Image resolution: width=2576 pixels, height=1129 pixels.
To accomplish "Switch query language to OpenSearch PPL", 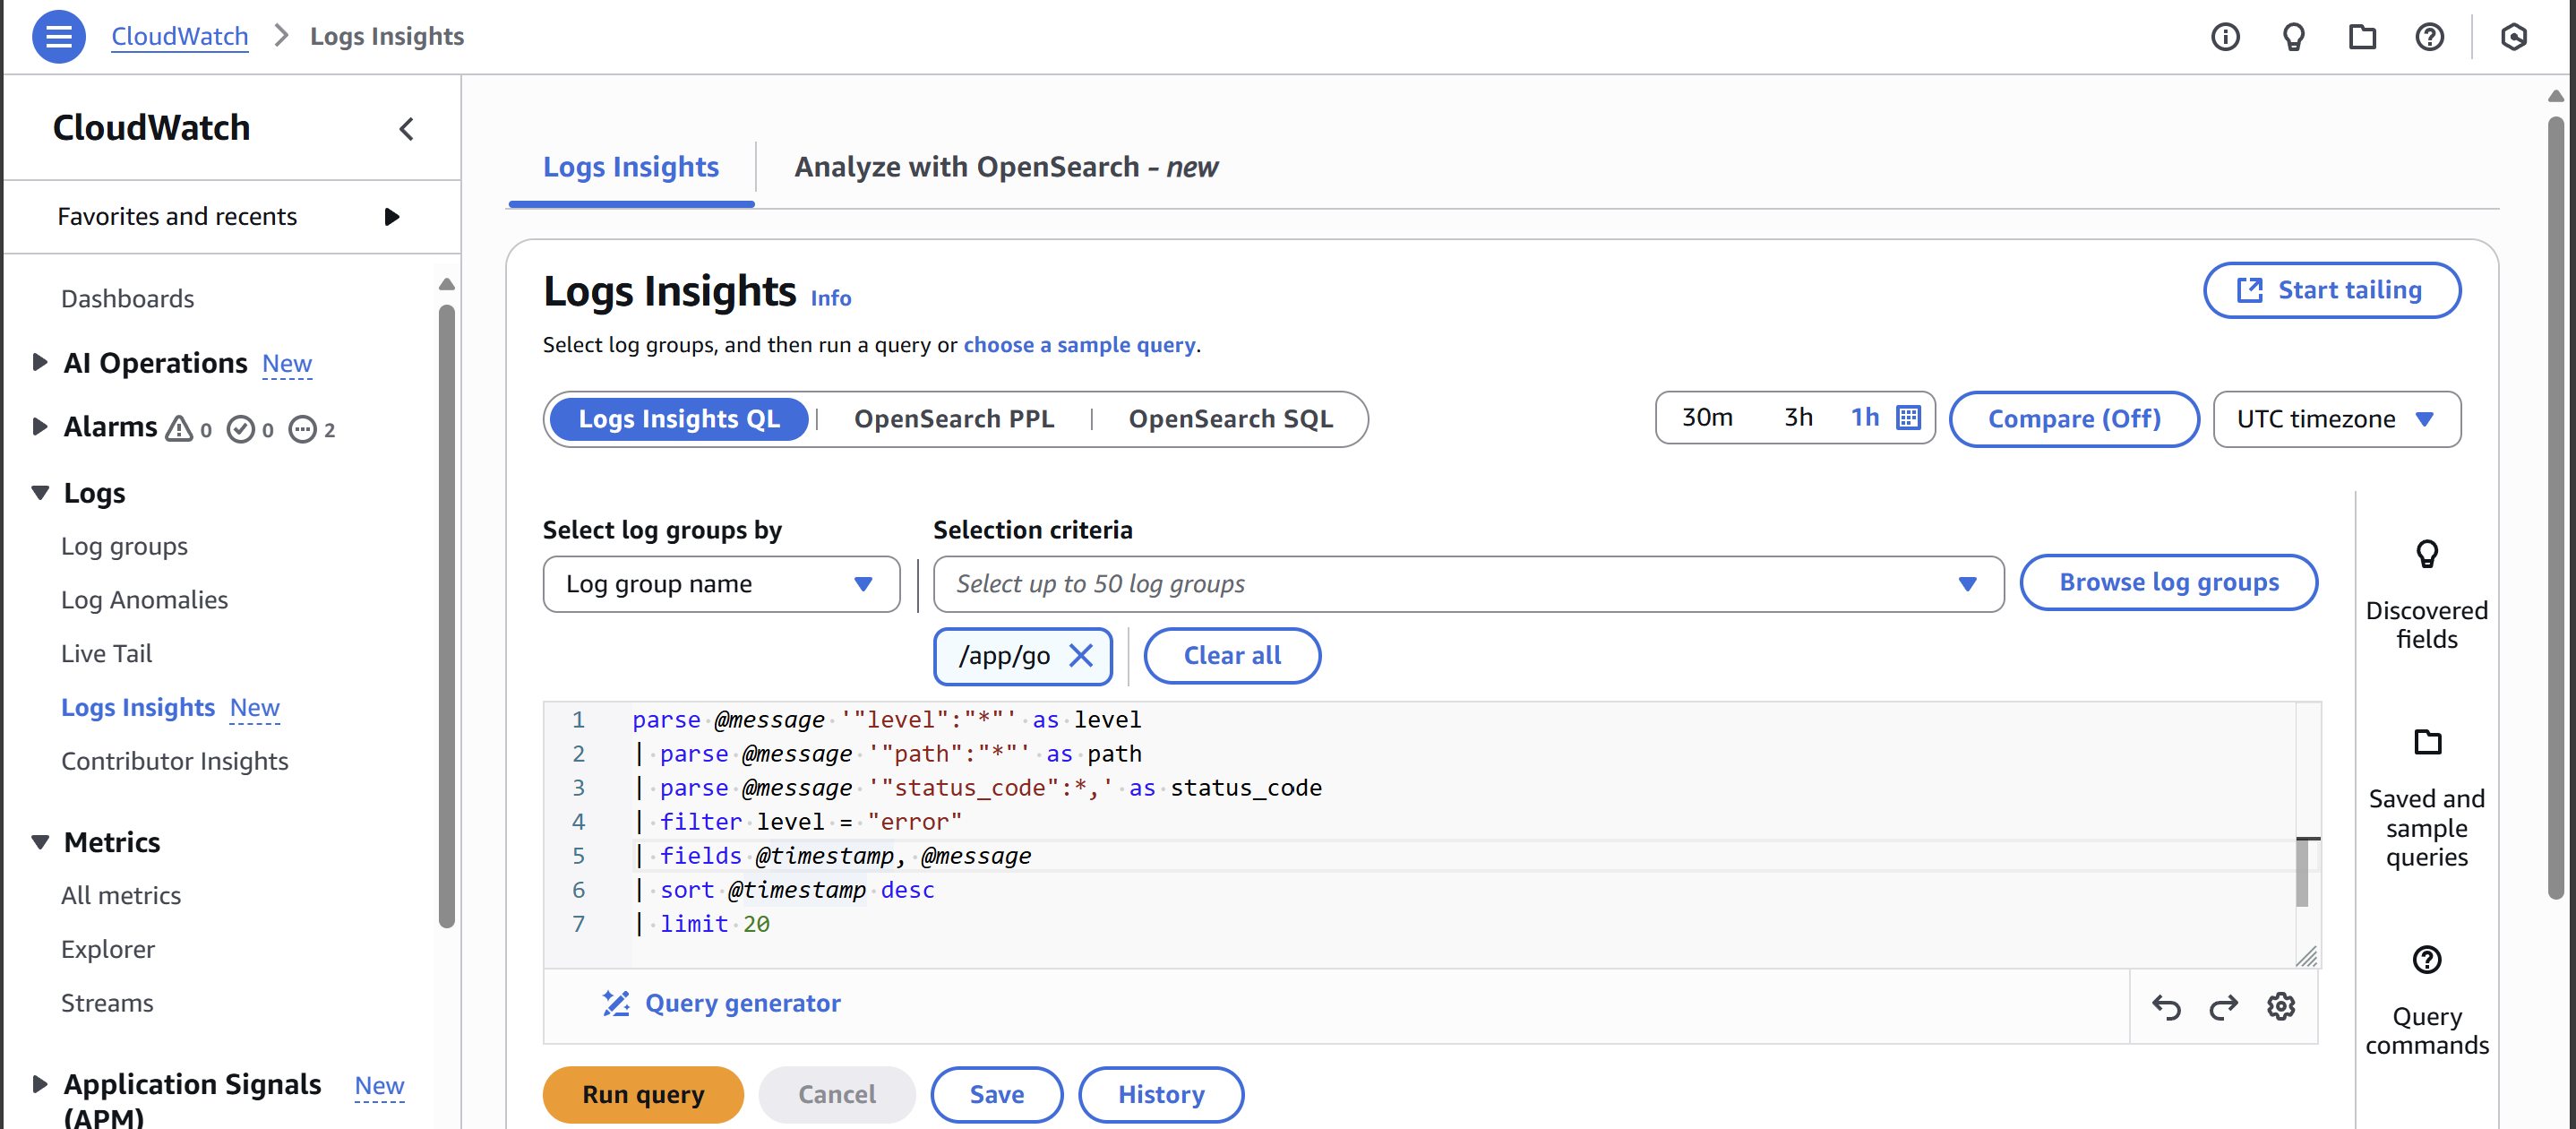I will pyautogui.click(x=953, y=419).
